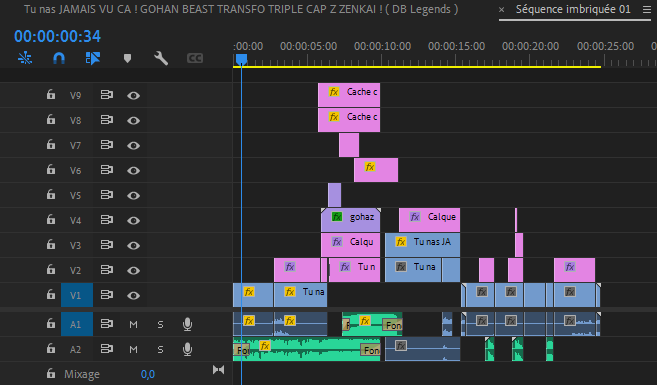Hide V9 track output with eye
Image resolution: width=657 pixels, height=385 pixels.
133,96
